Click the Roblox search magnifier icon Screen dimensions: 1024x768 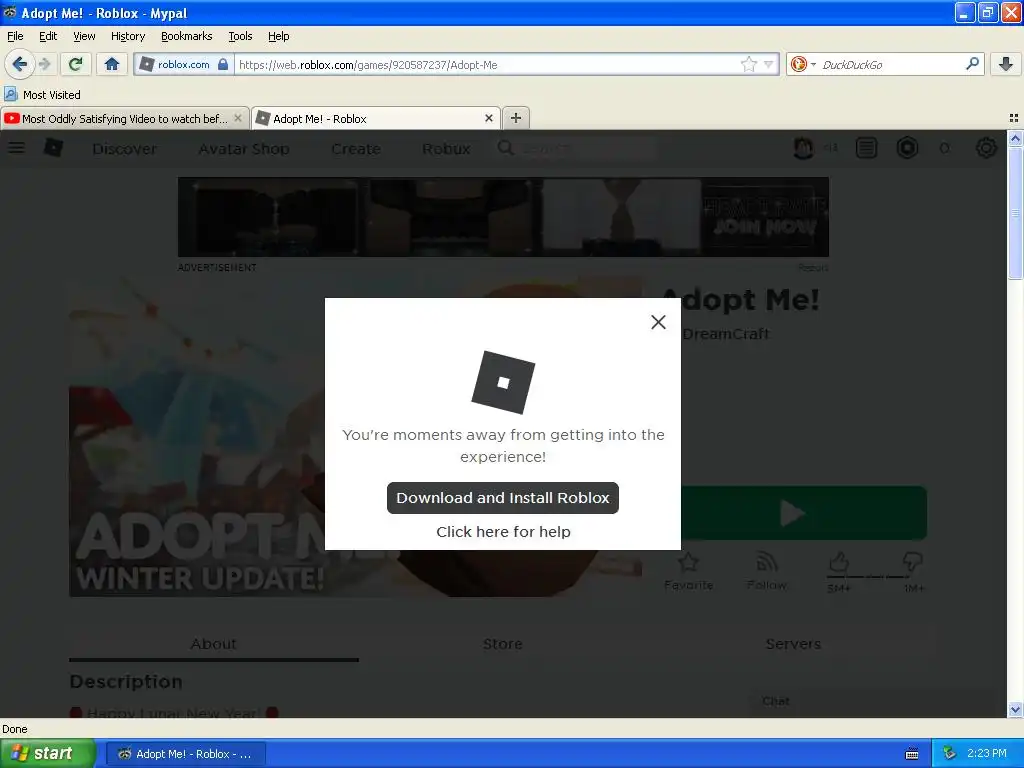coord(505,148)
